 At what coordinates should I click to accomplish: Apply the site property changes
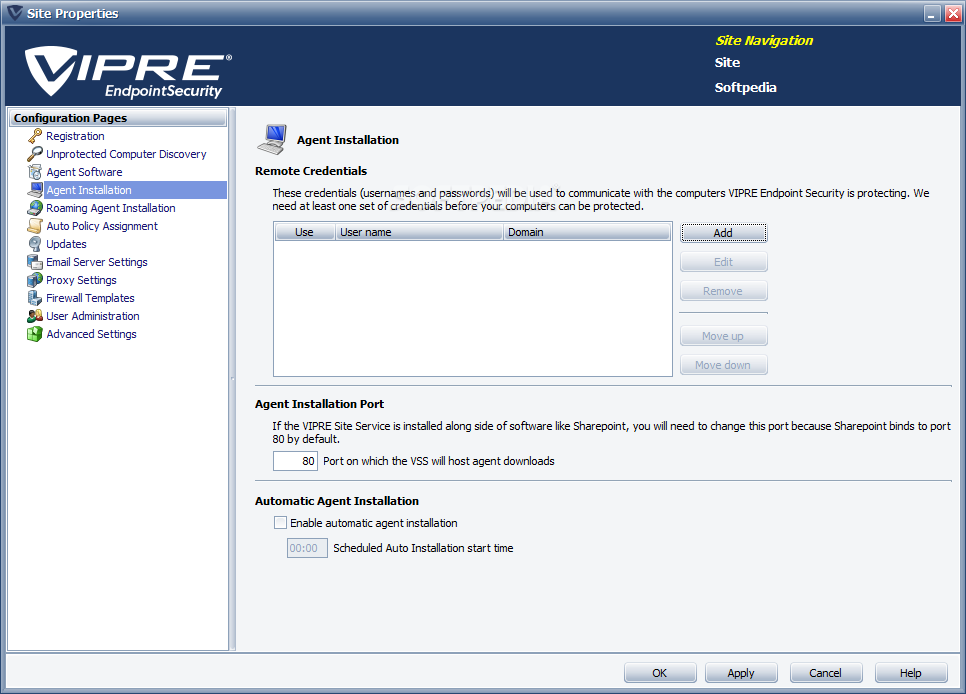click(741, 672)
